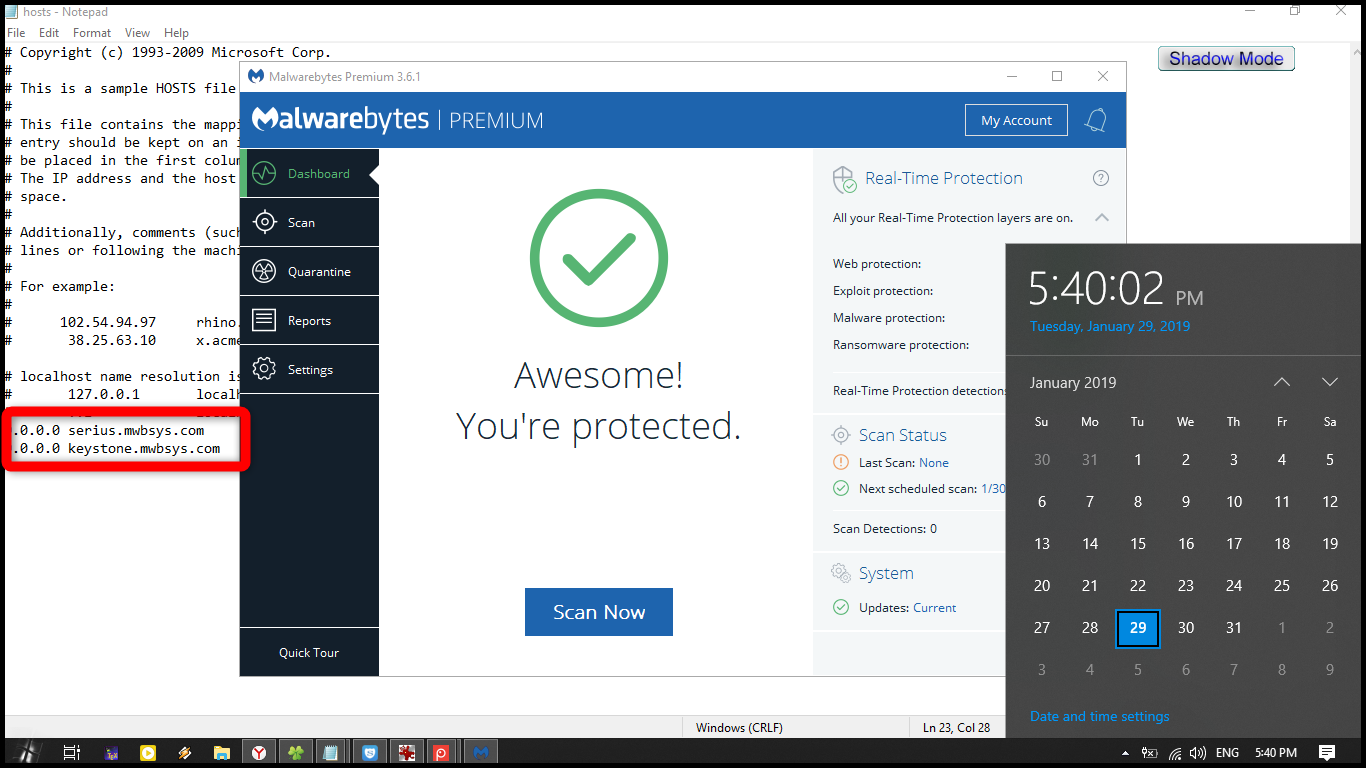This screenshot has width=1366, height=768.
Task: Go to next month in calendar
Action: tap(1330, 382)
